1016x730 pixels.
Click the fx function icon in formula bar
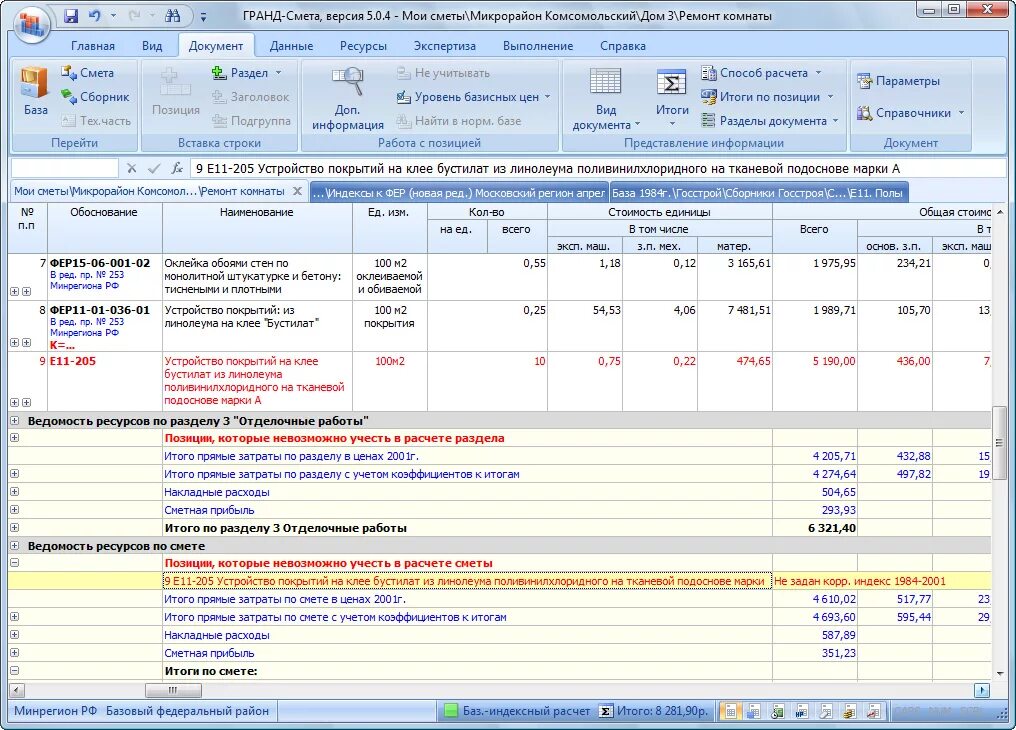click(176, 168)
